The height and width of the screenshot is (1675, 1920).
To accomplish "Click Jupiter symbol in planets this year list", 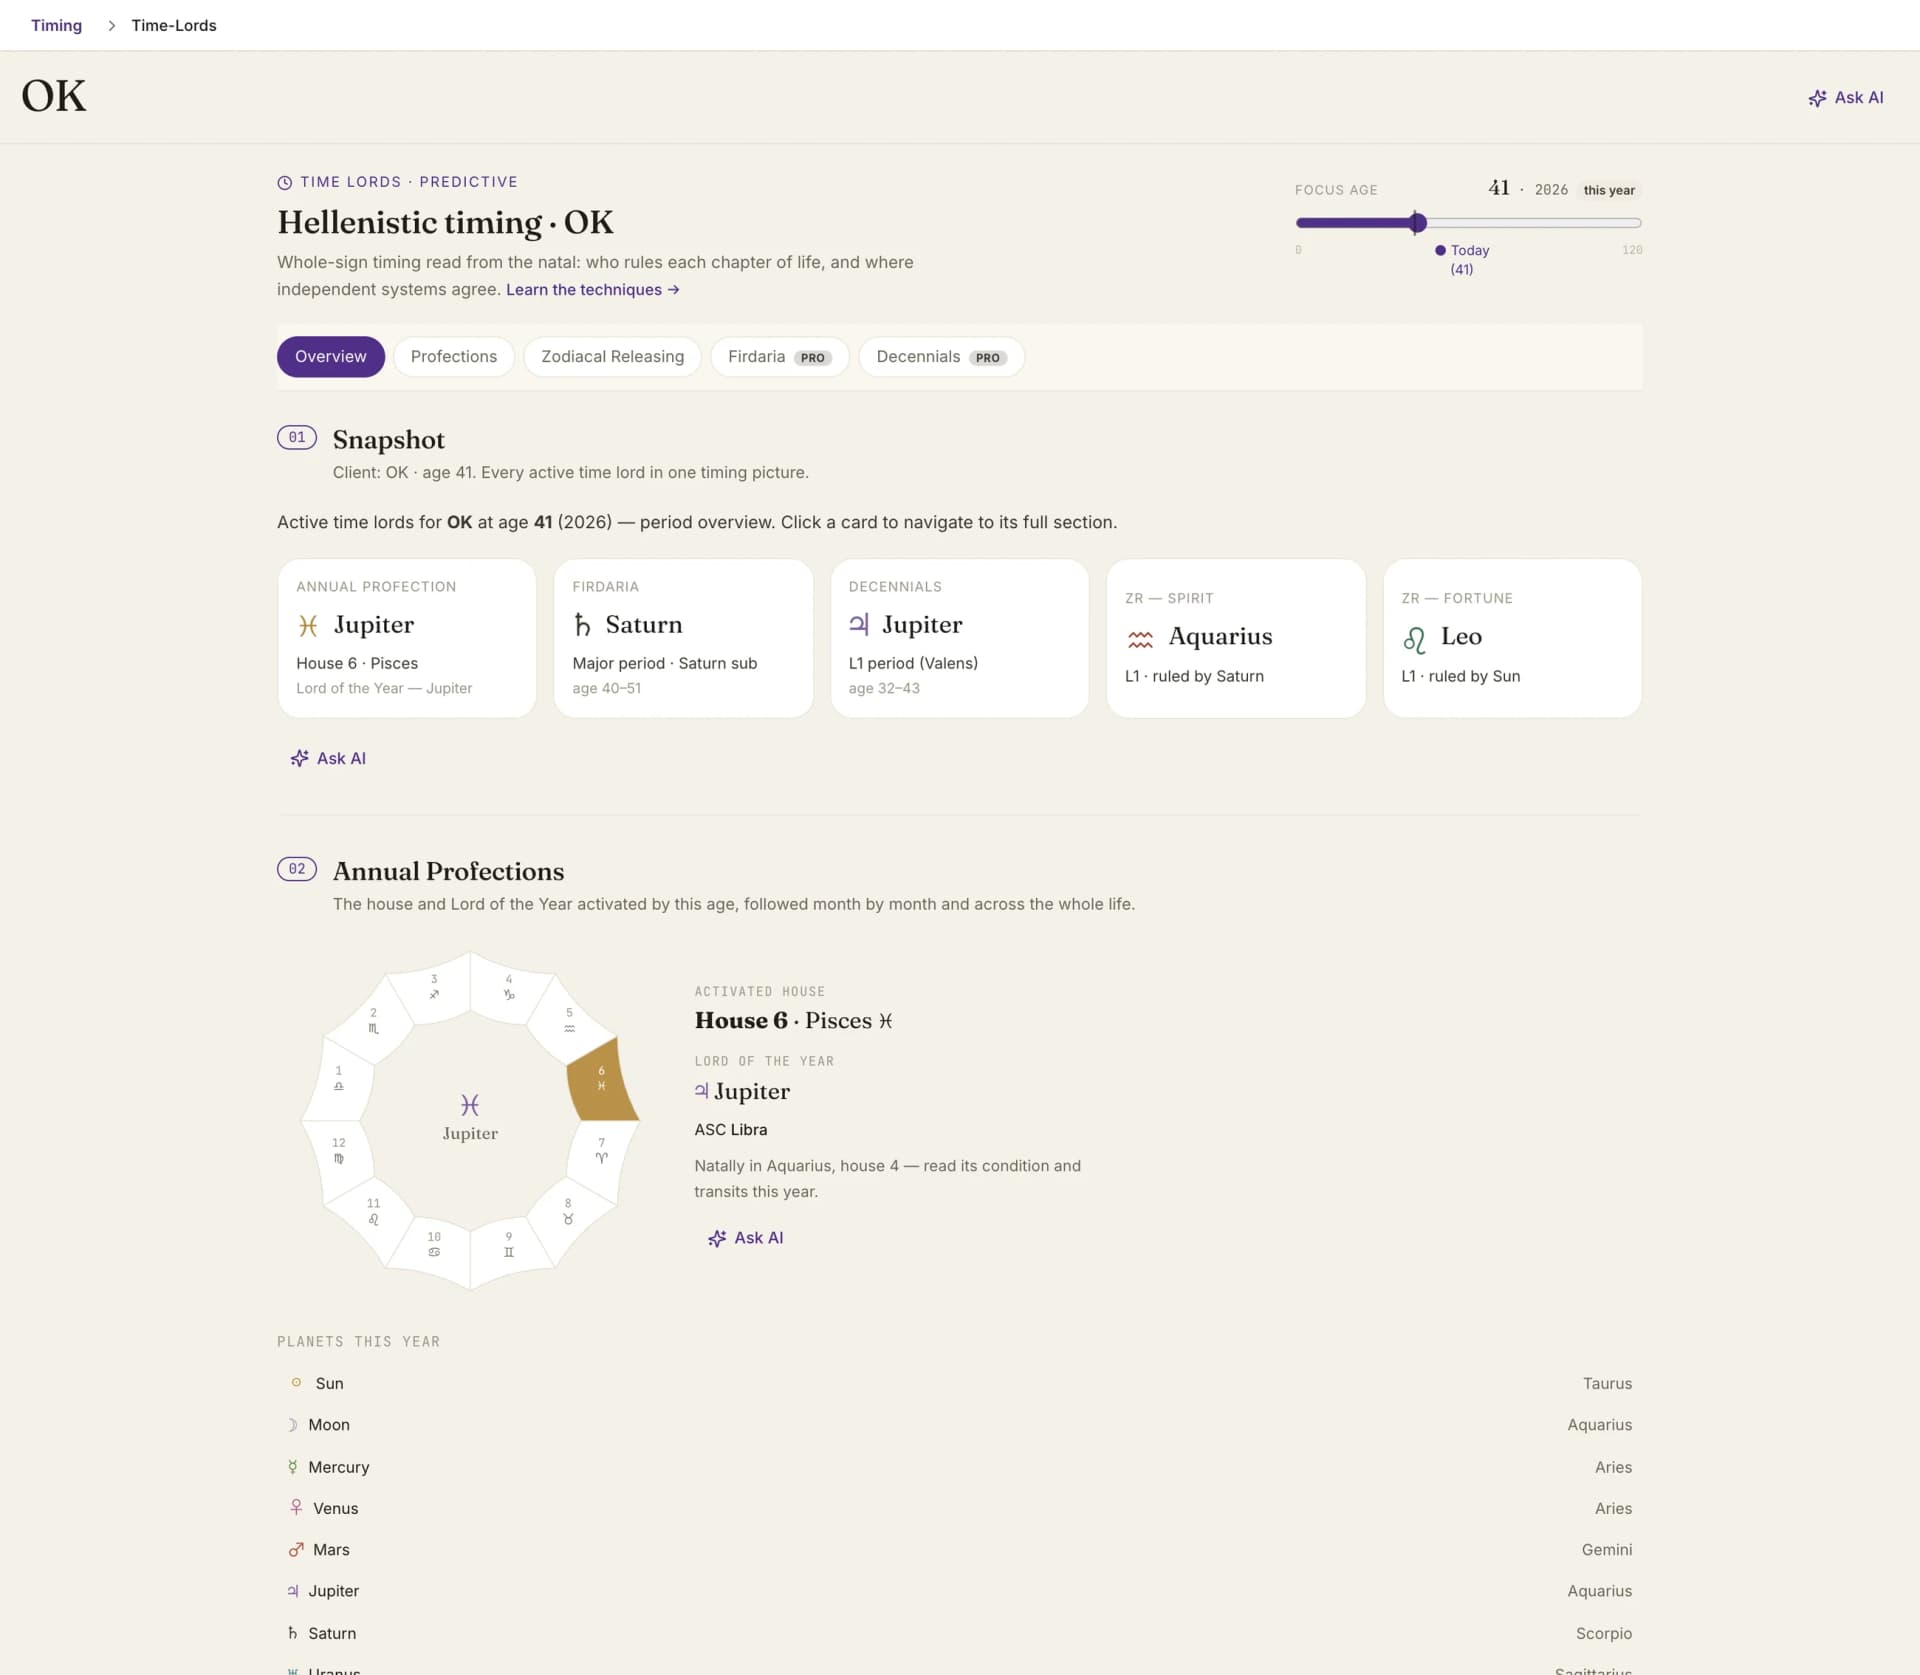I will [x=293, y=1590].
